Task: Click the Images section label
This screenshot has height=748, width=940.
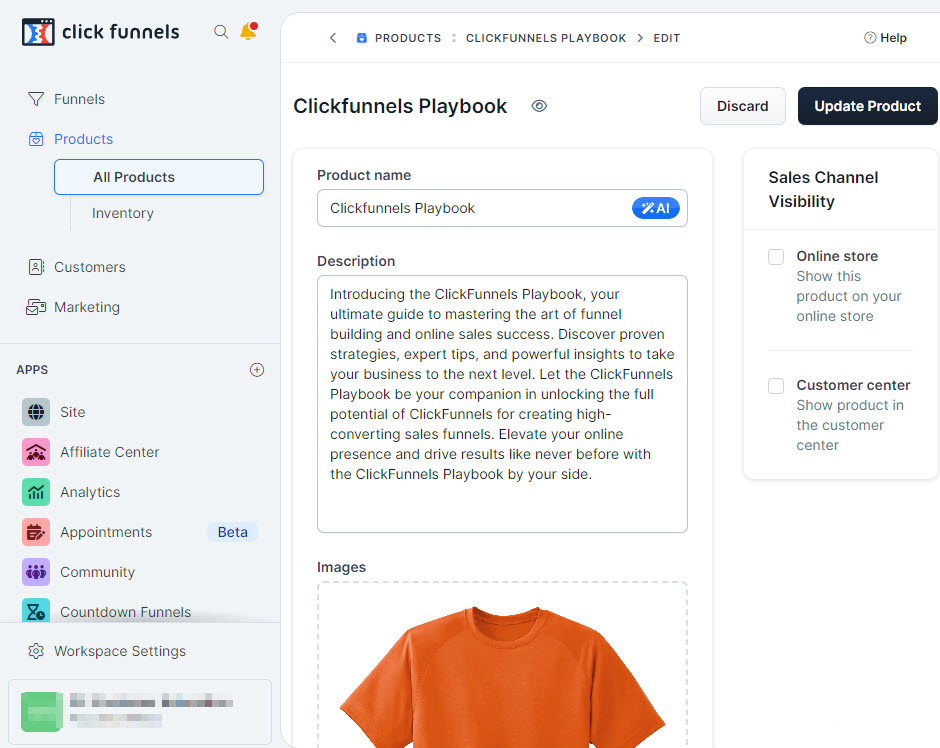Action: pos(341,567)
